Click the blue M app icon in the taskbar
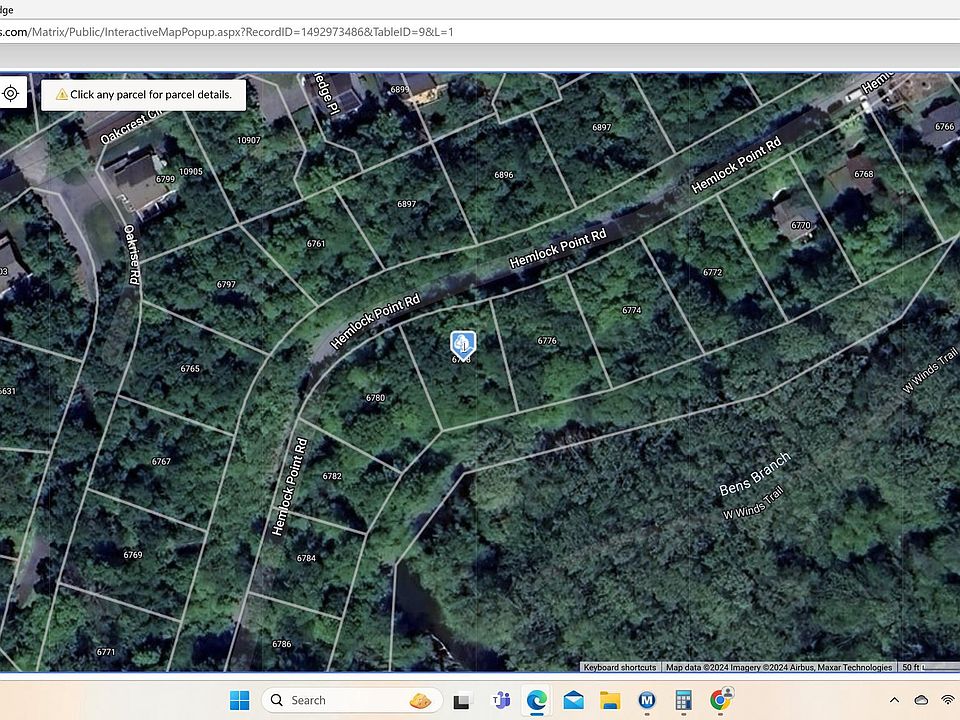 647,700
